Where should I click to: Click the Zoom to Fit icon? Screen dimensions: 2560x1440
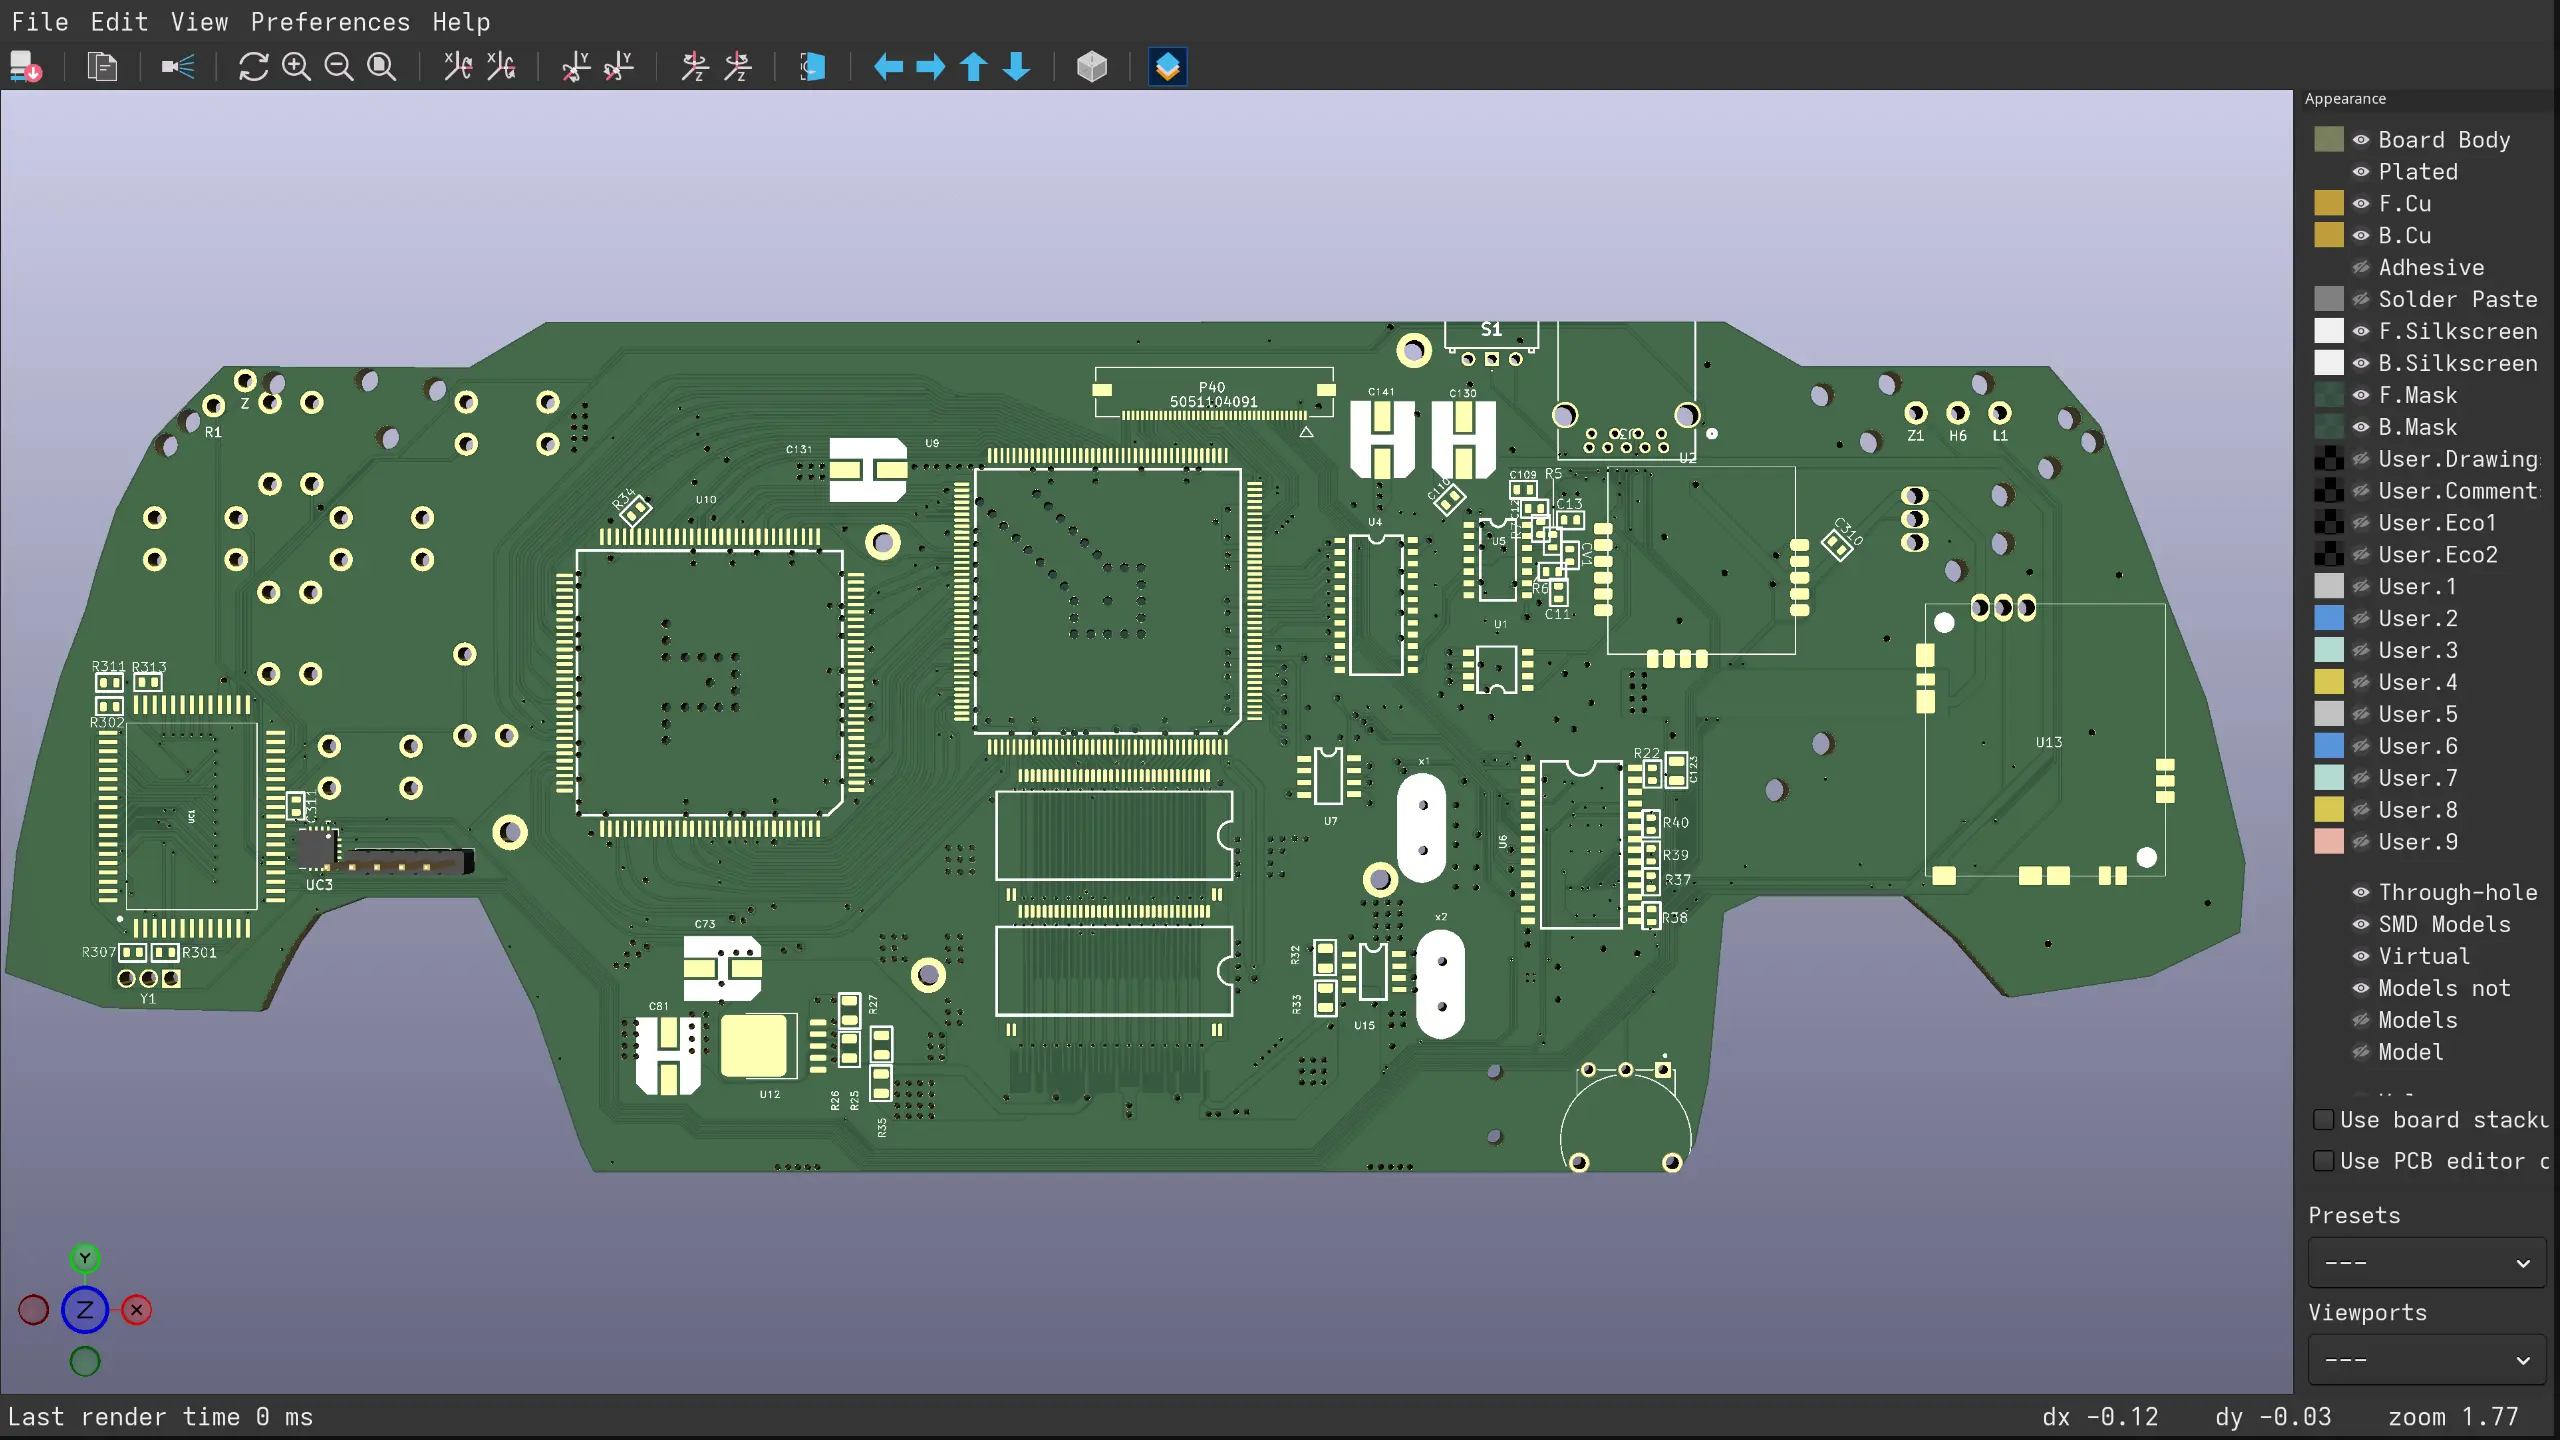[x=382, y=67]
